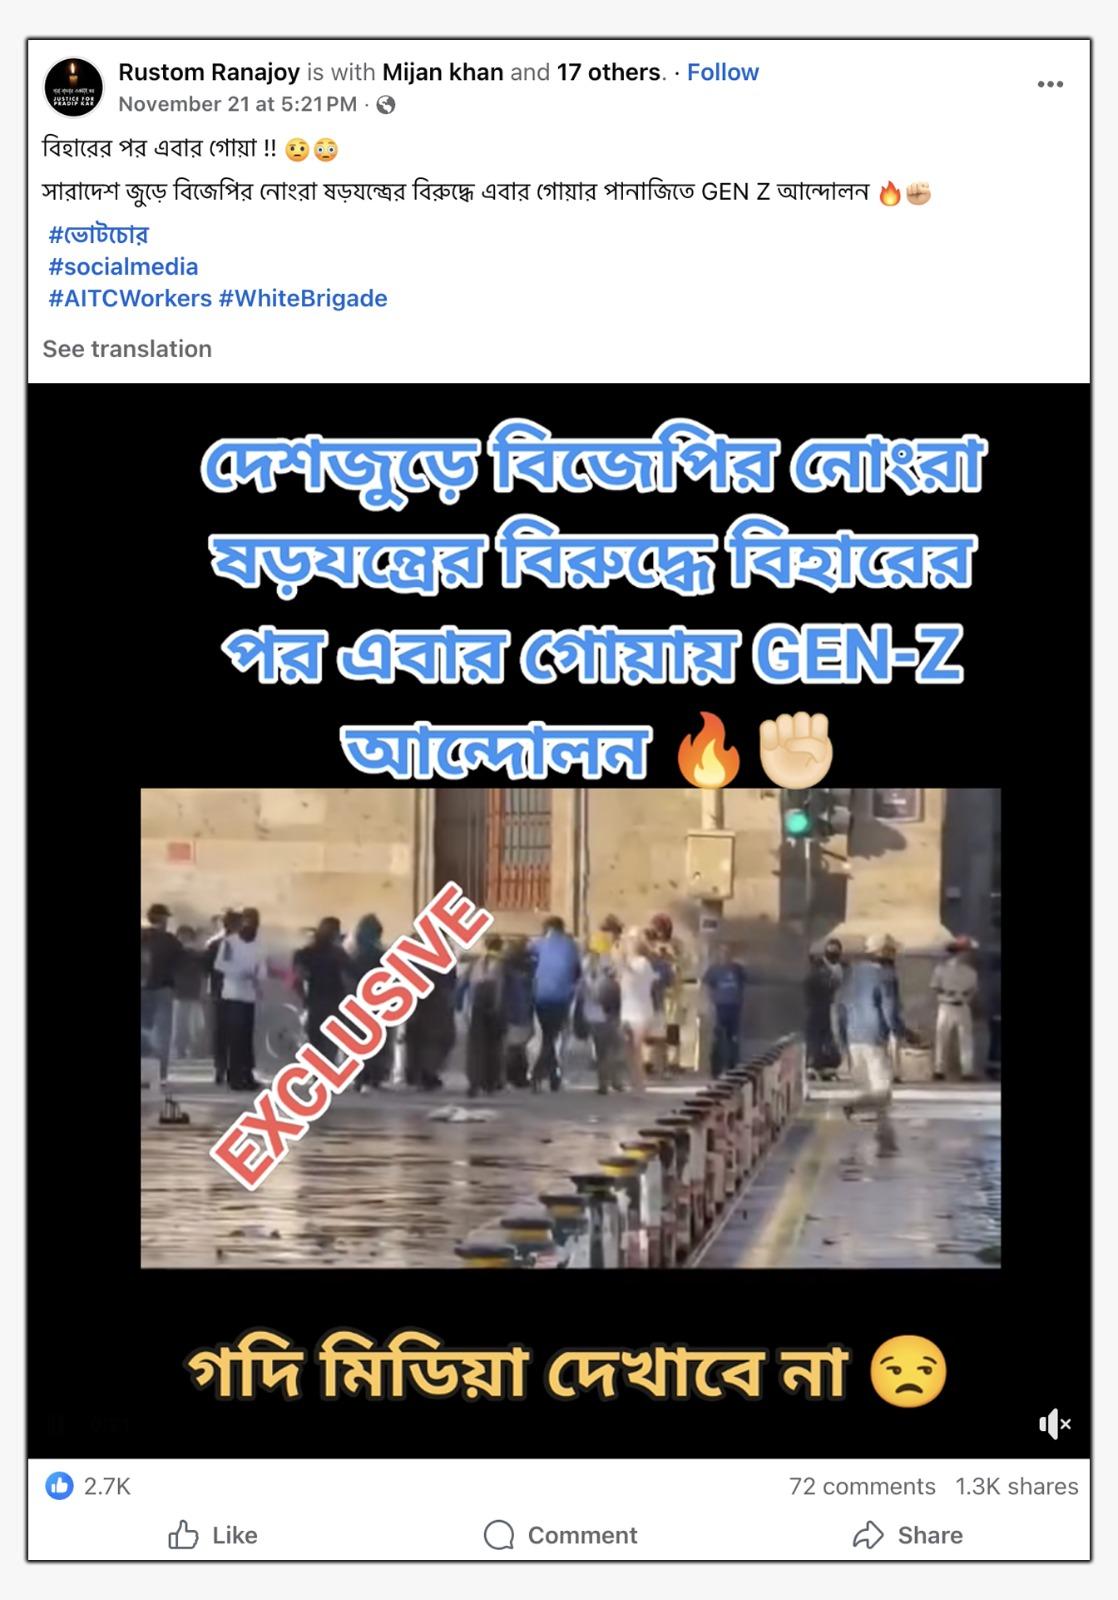The image size is (1118, 1600).
Task: Open the #WhiteBrigade hashtag
Action: (x=303, y=298)
